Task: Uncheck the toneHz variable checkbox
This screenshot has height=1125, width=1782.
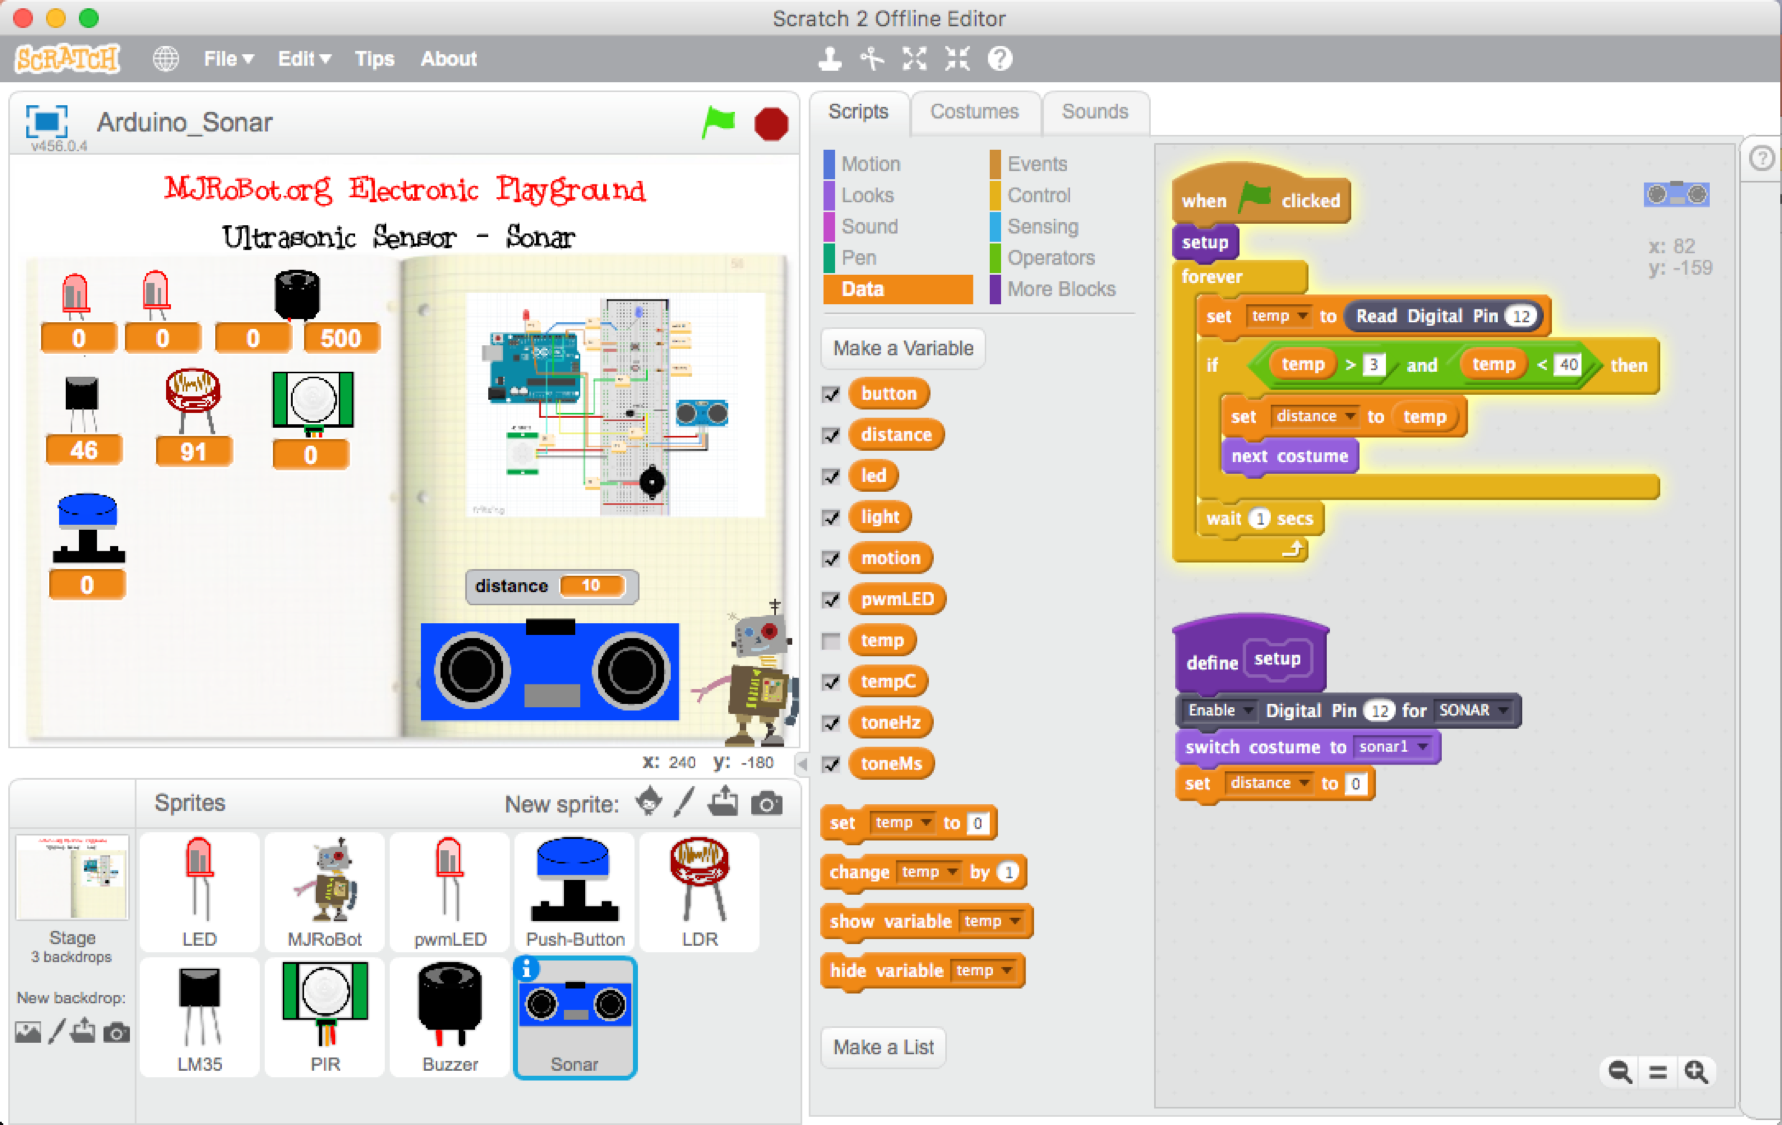Action: click(x=831, y=722)
